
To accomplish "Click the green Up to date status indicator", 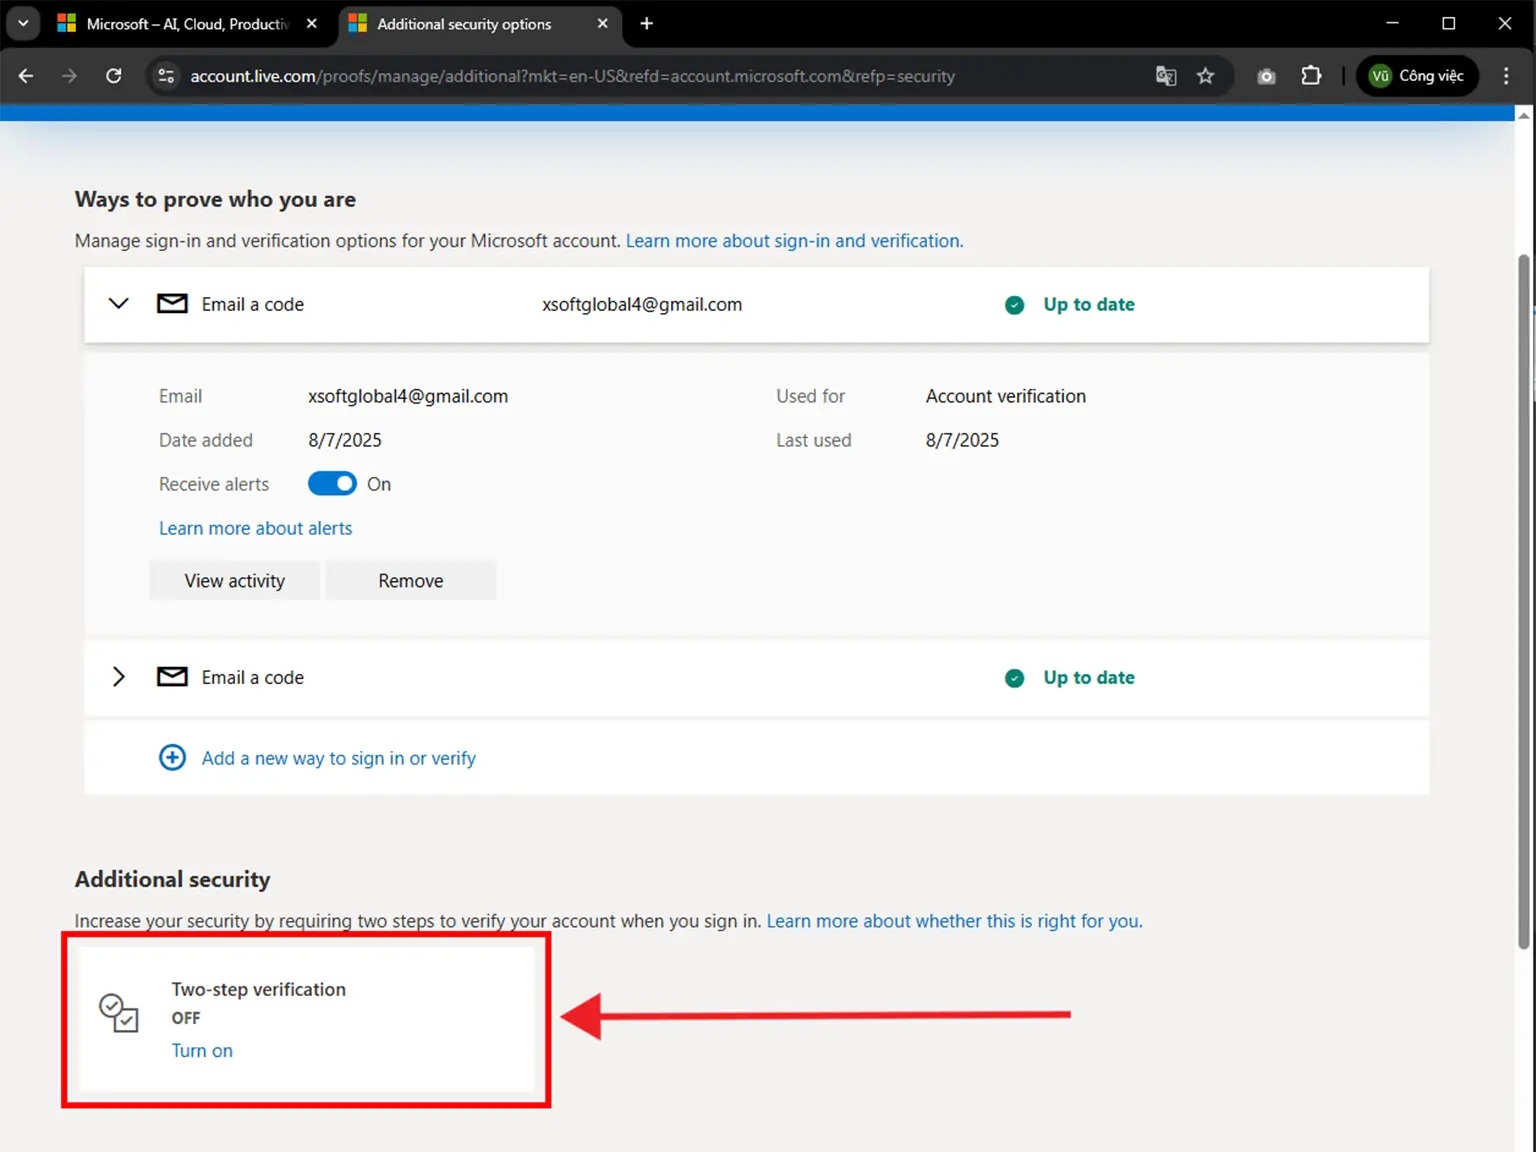I will (1014, 304).
